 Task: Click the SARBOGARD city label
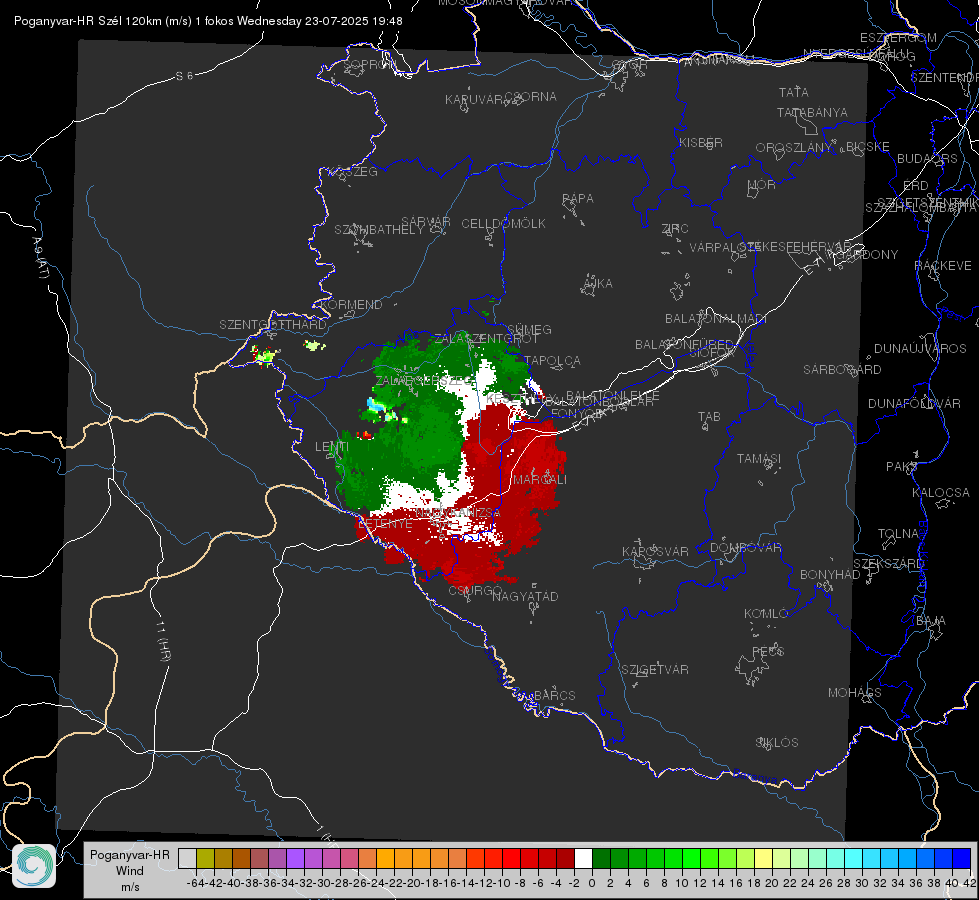842,370
